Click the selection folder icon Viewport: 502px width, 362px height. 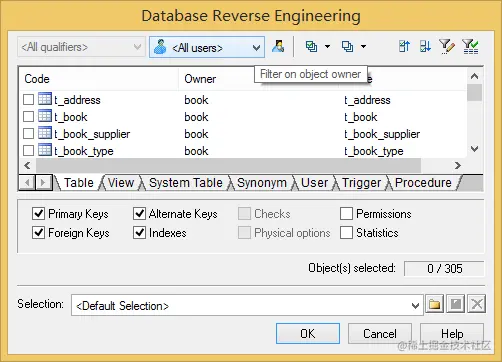click(x=434, y=304)
